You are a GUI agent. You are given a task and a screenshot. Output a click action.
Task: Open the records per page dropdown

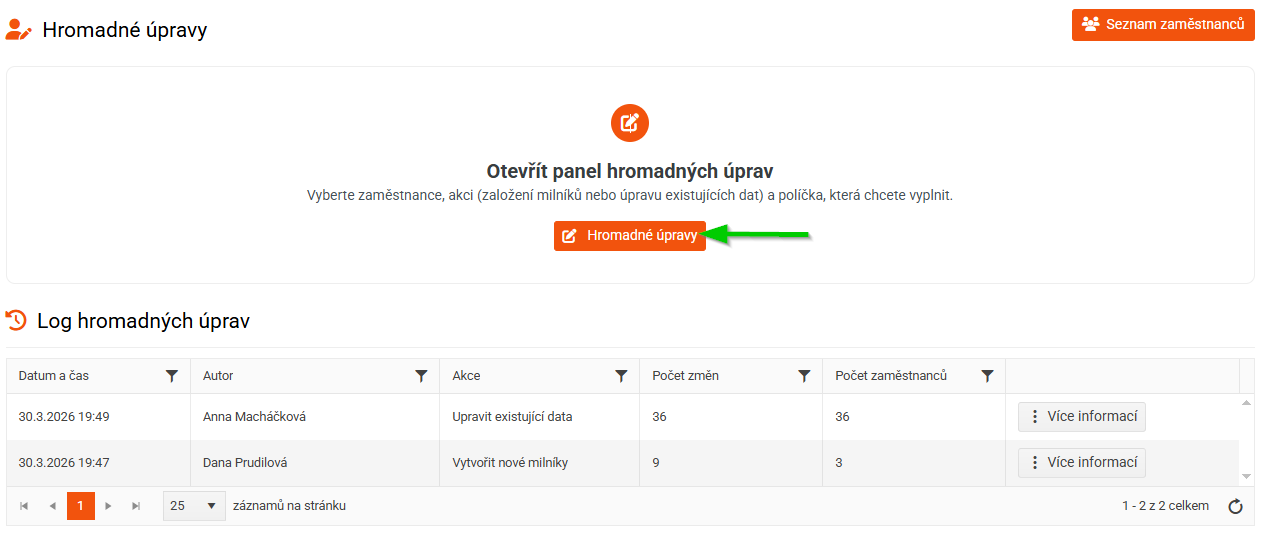pyautogui.click(x=193, y=506)
